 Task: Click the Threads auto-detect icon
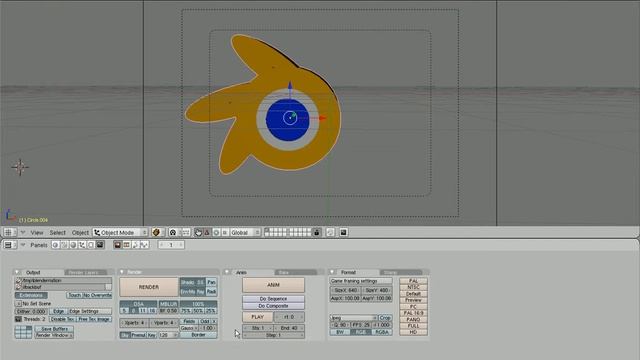(x=18, y=319)
